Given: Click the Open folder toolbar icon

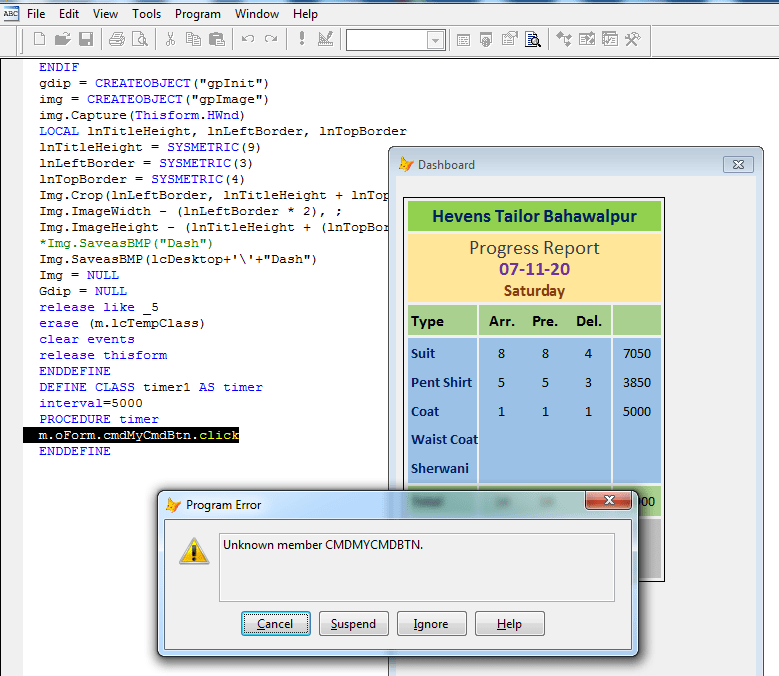Looking at the screenshot, I should click(x=63, y=39).
